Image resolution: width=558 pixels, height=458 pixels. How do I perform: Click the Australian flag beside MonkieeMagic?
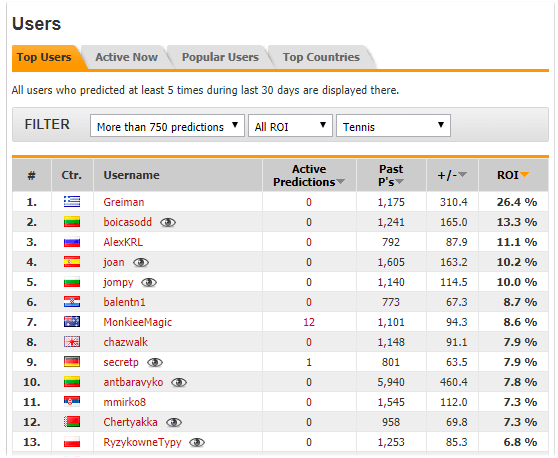(72, 322)
